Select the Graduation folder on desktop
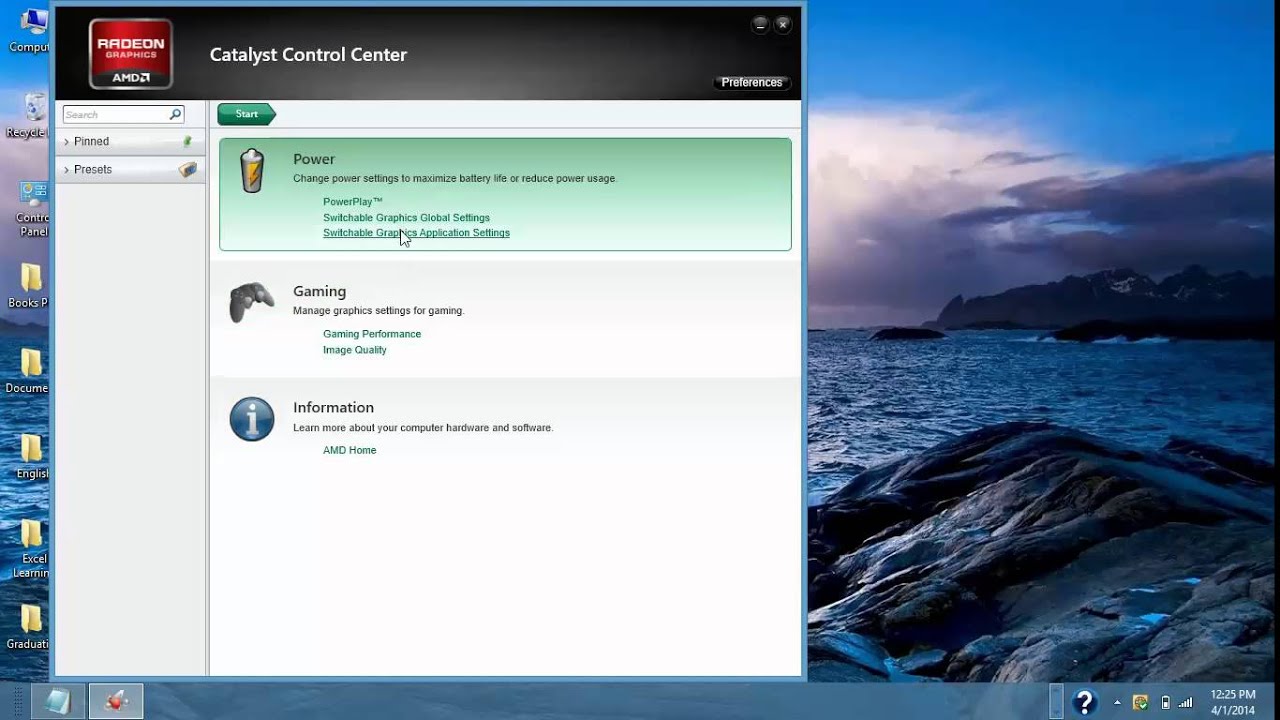This screenshot has height=720, width=1280. [x=30, y=628]
